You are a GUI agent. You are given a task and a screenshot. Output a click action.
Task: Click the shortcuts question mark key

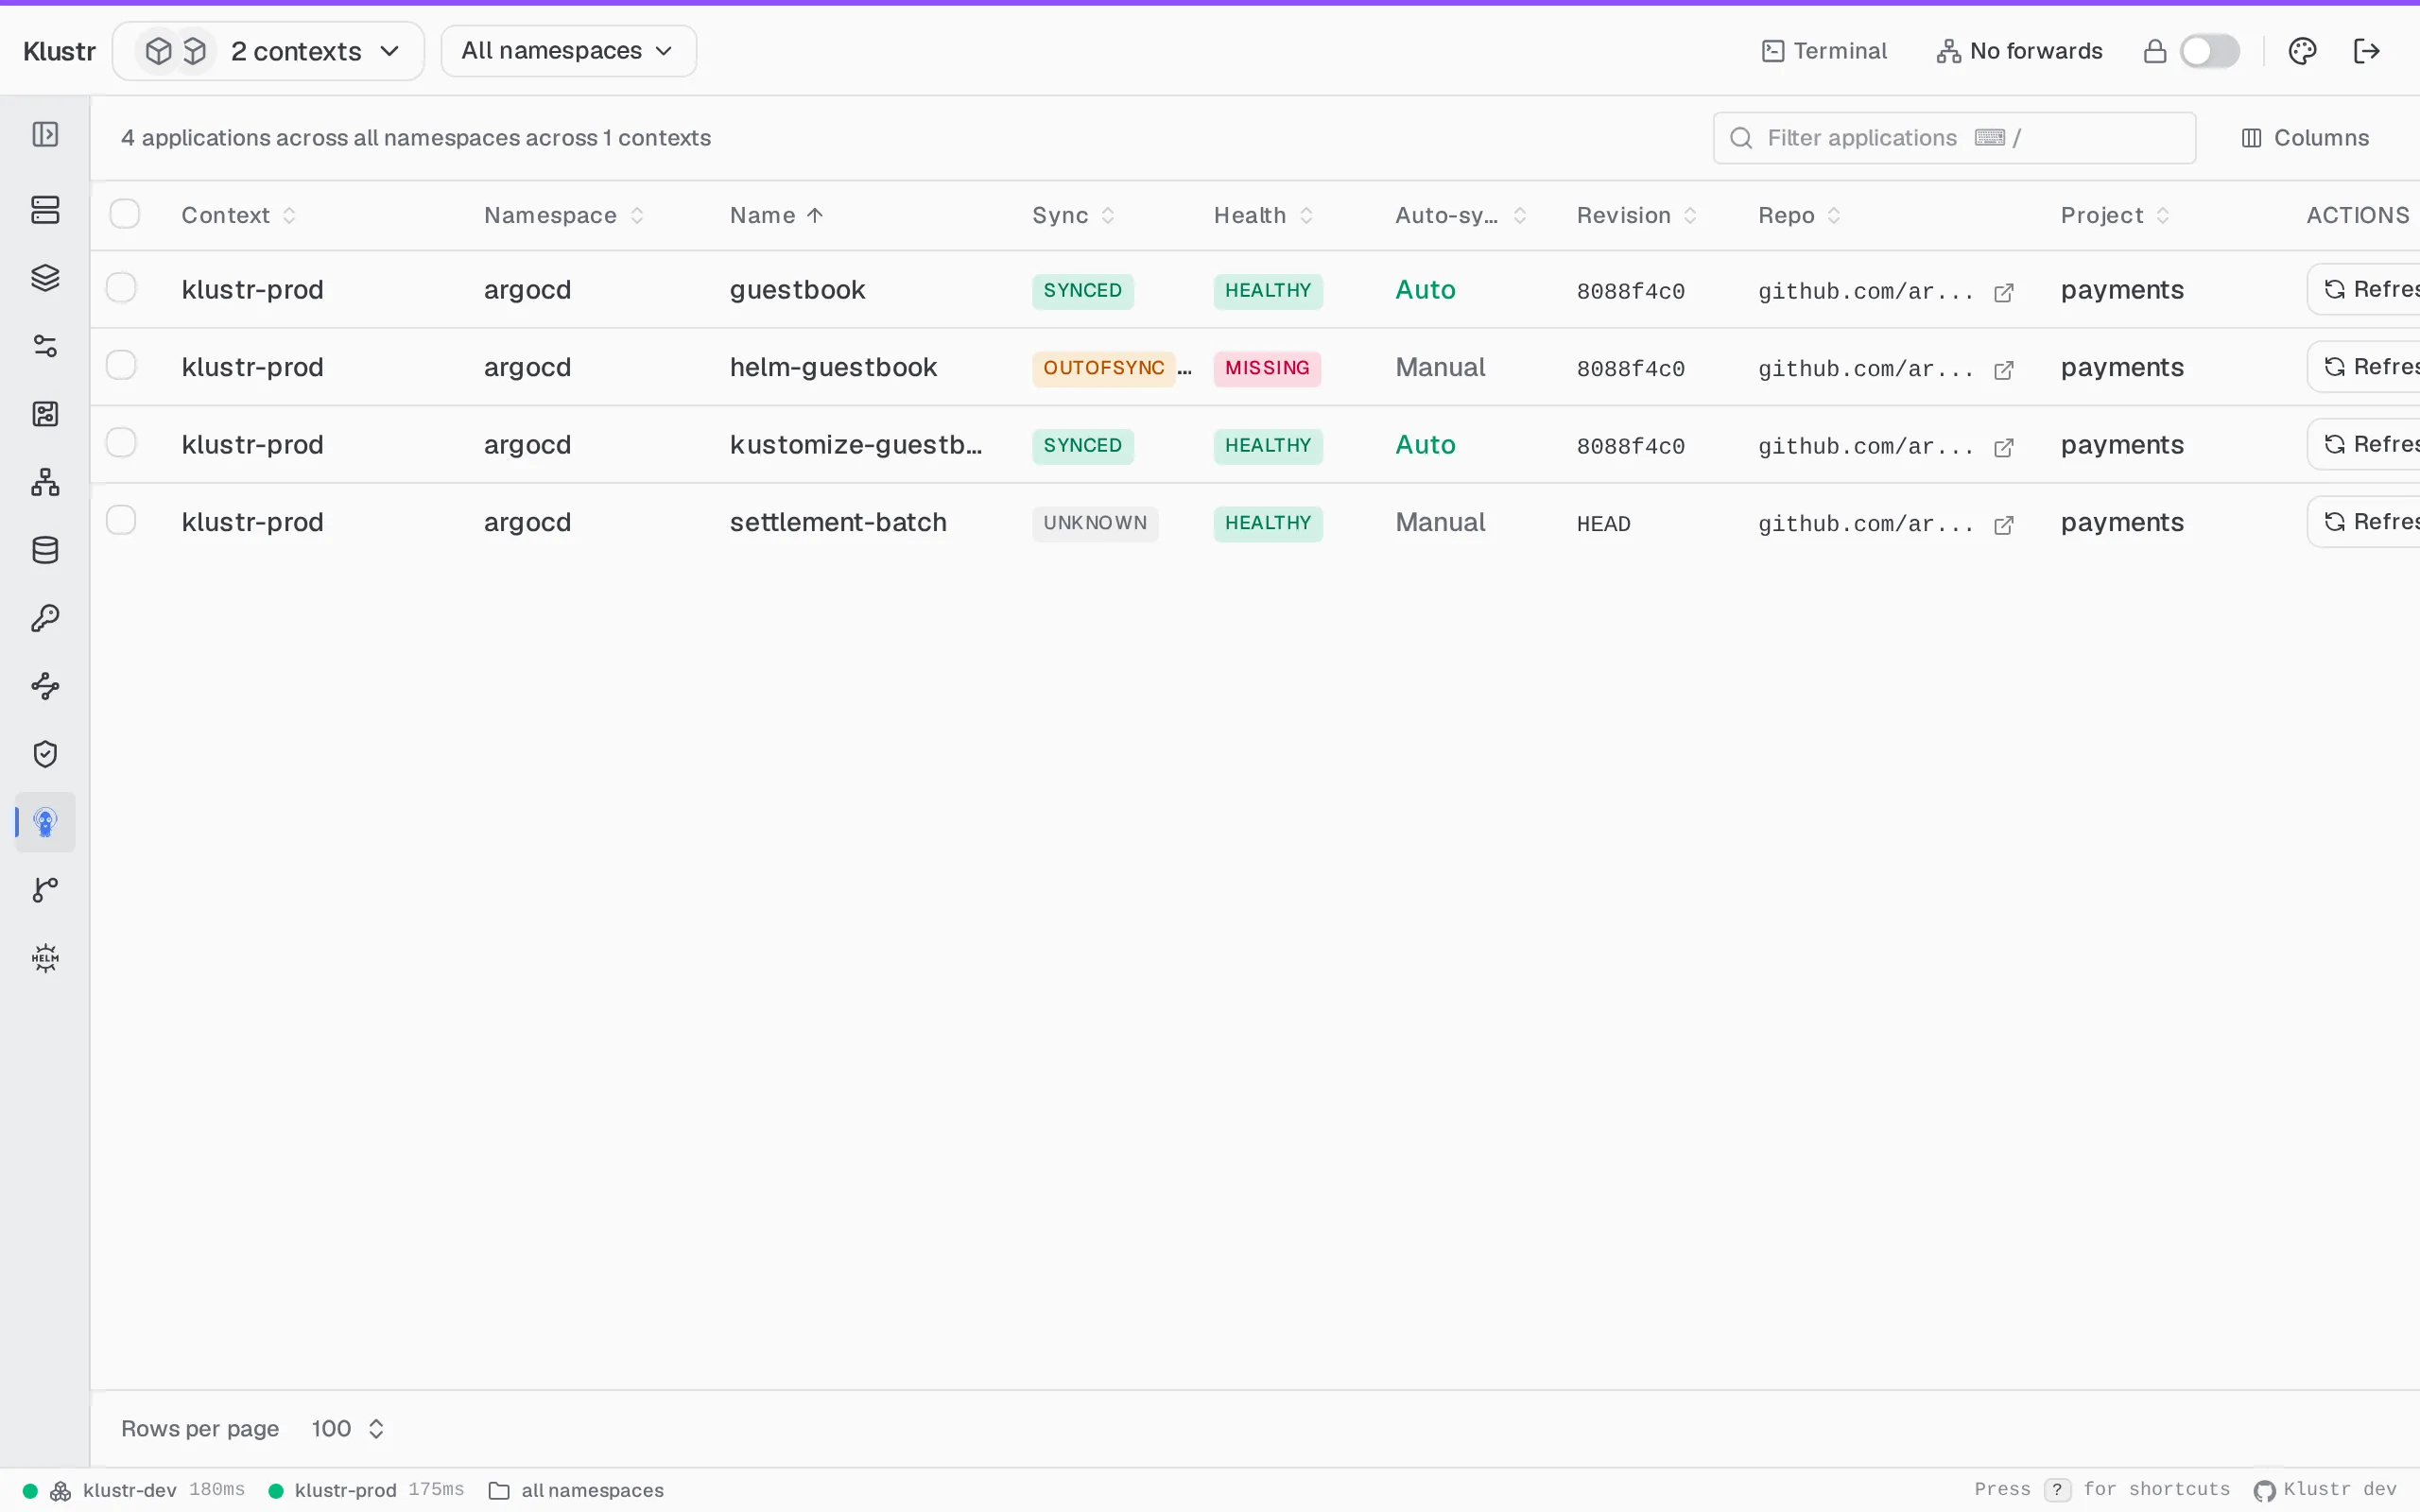point(2057,1489)
